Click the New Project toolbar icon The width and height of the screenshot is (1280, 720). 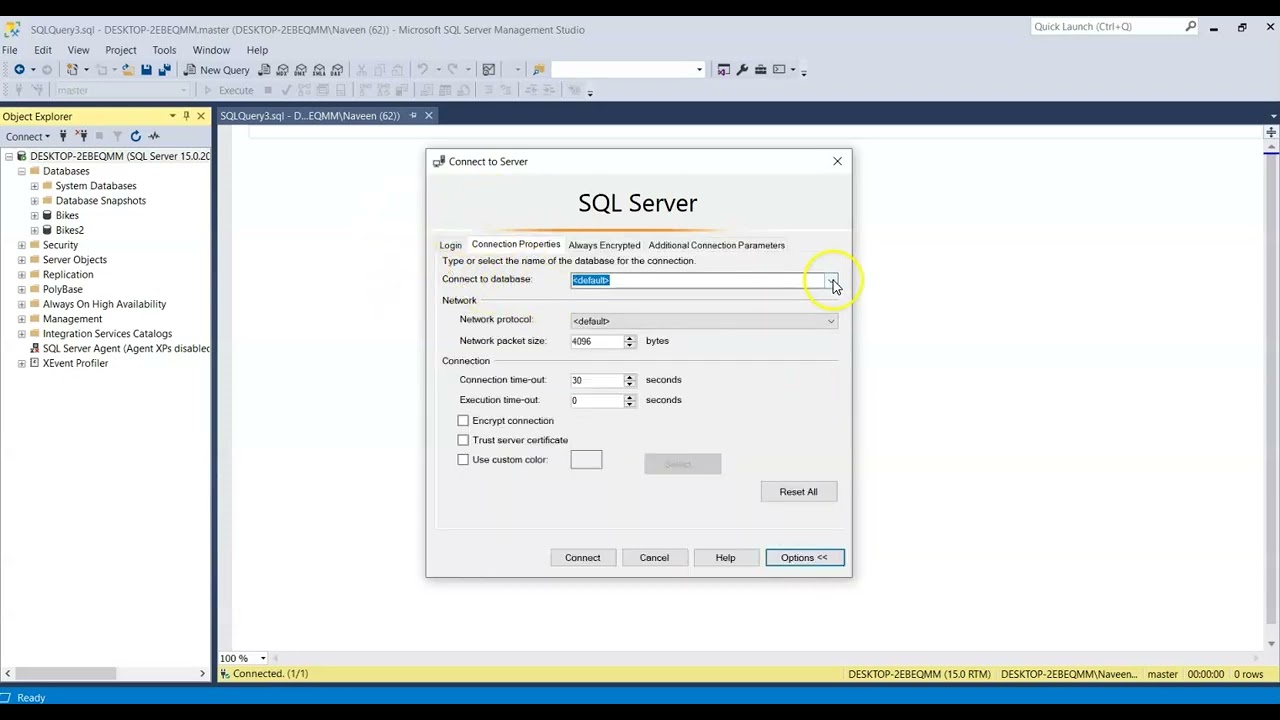pyautogui.click(x=72, y=70)
